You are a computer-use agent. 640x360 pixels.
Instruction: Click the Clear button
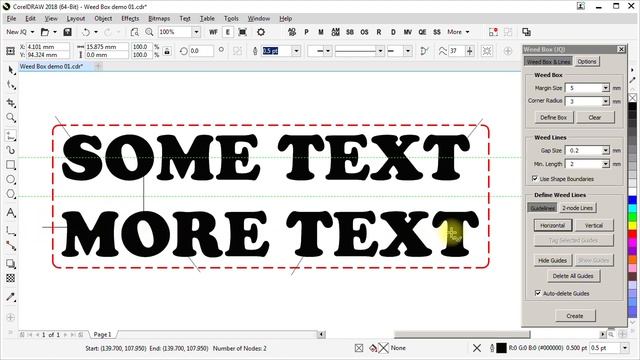[x=595, y=117]
